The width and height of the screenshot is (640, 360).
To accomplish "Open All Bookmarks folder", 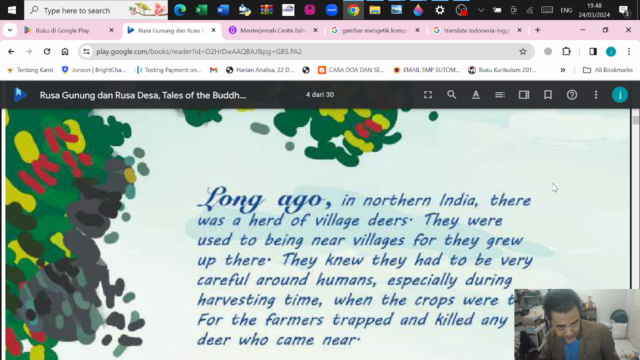I will pyautogui.click(x=608, y=70).
